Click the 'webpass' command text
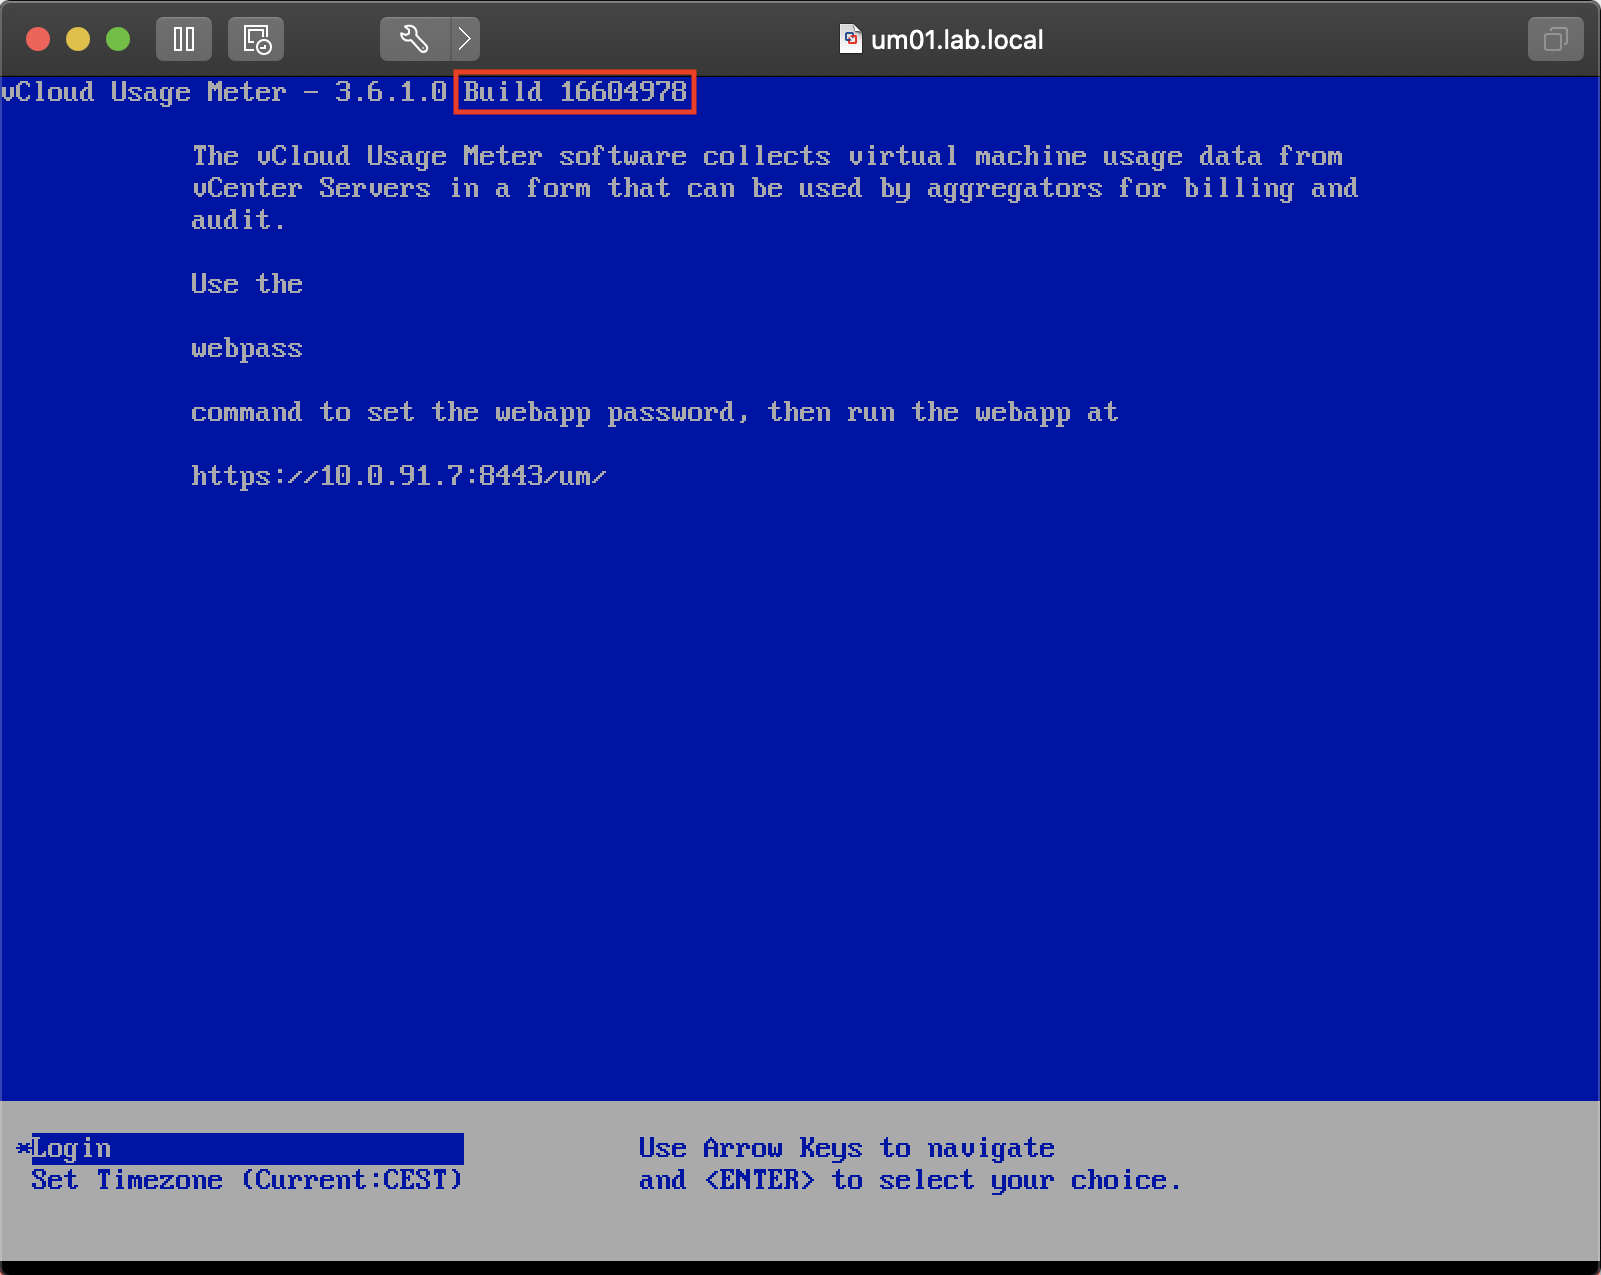Image resolution: width=1601 pixels, height=1275 pixels. pos(246,349)
